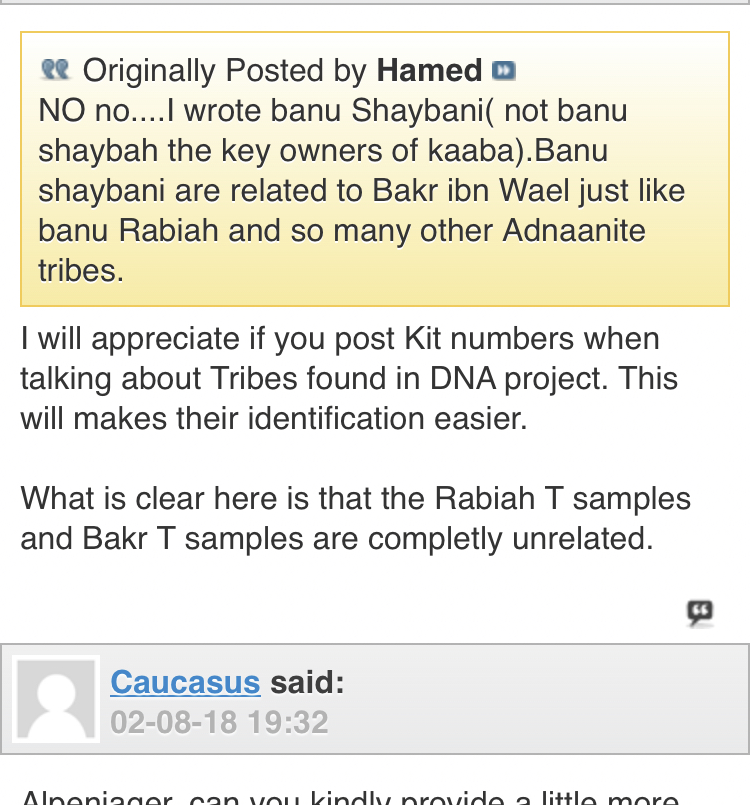Open original post via arrow icon beside Hamed
This screenshot has width=750, height=805.
[x=504, y=70]
